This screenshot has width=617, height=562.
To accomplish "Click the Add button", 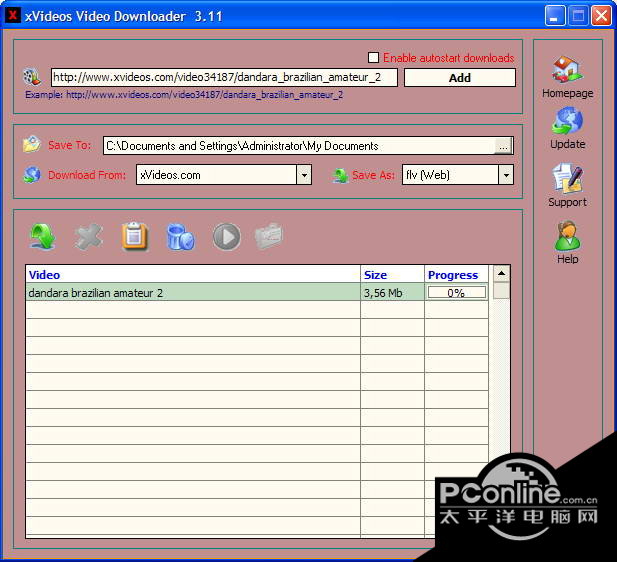I will coord(460,78).
